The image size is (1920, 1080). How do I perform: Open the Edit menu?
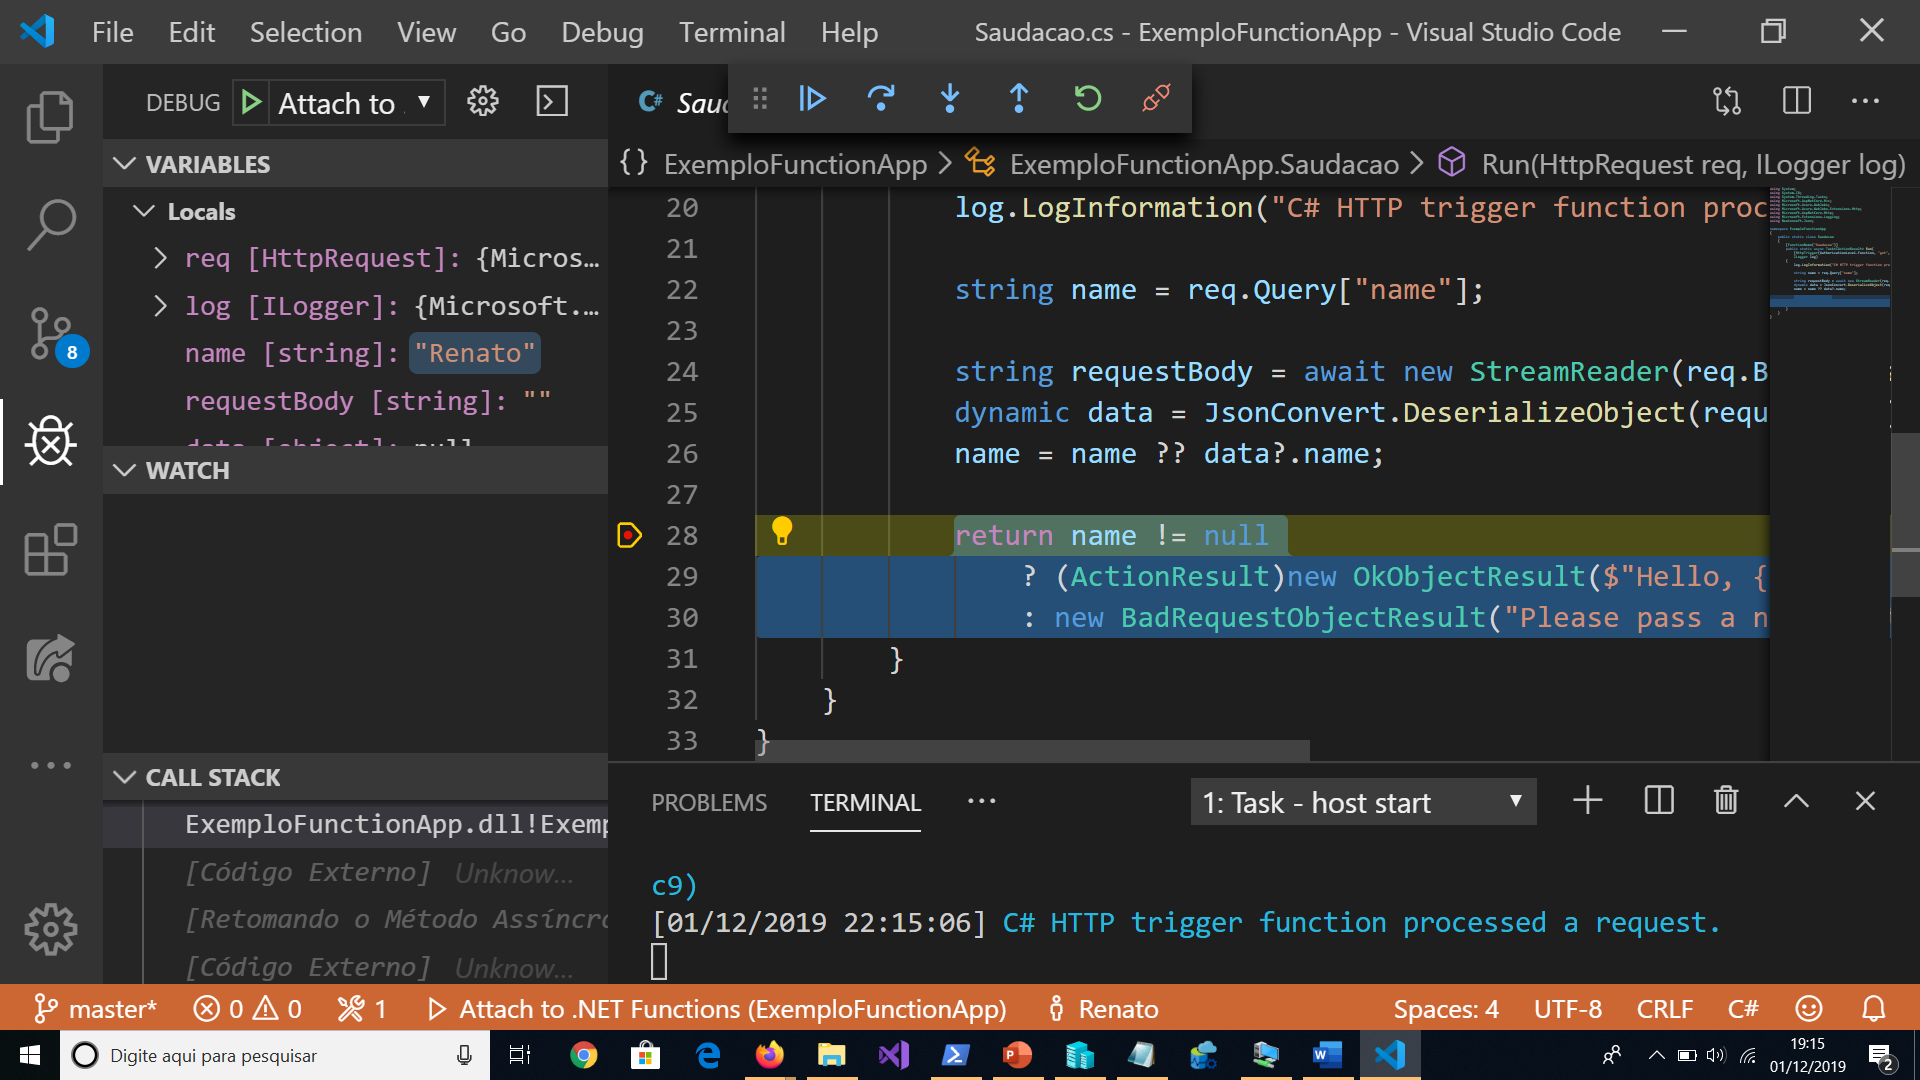tap(191, 32)
